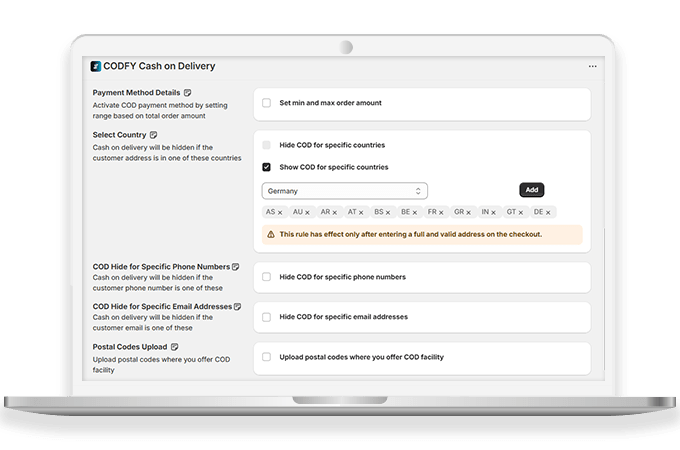Remove the AS country tag
This screenshot has height=450, width=680.
(x=280, y=213)
